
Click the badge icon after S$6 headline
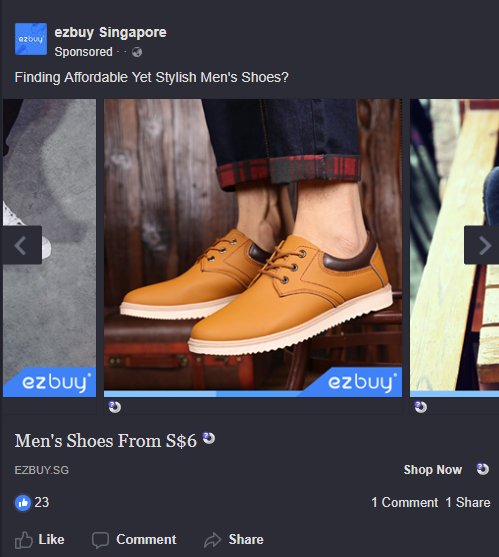pos(209,438)
